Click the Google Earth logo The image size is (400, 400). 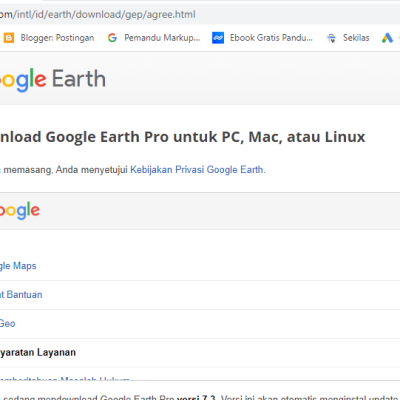[53, 79]
